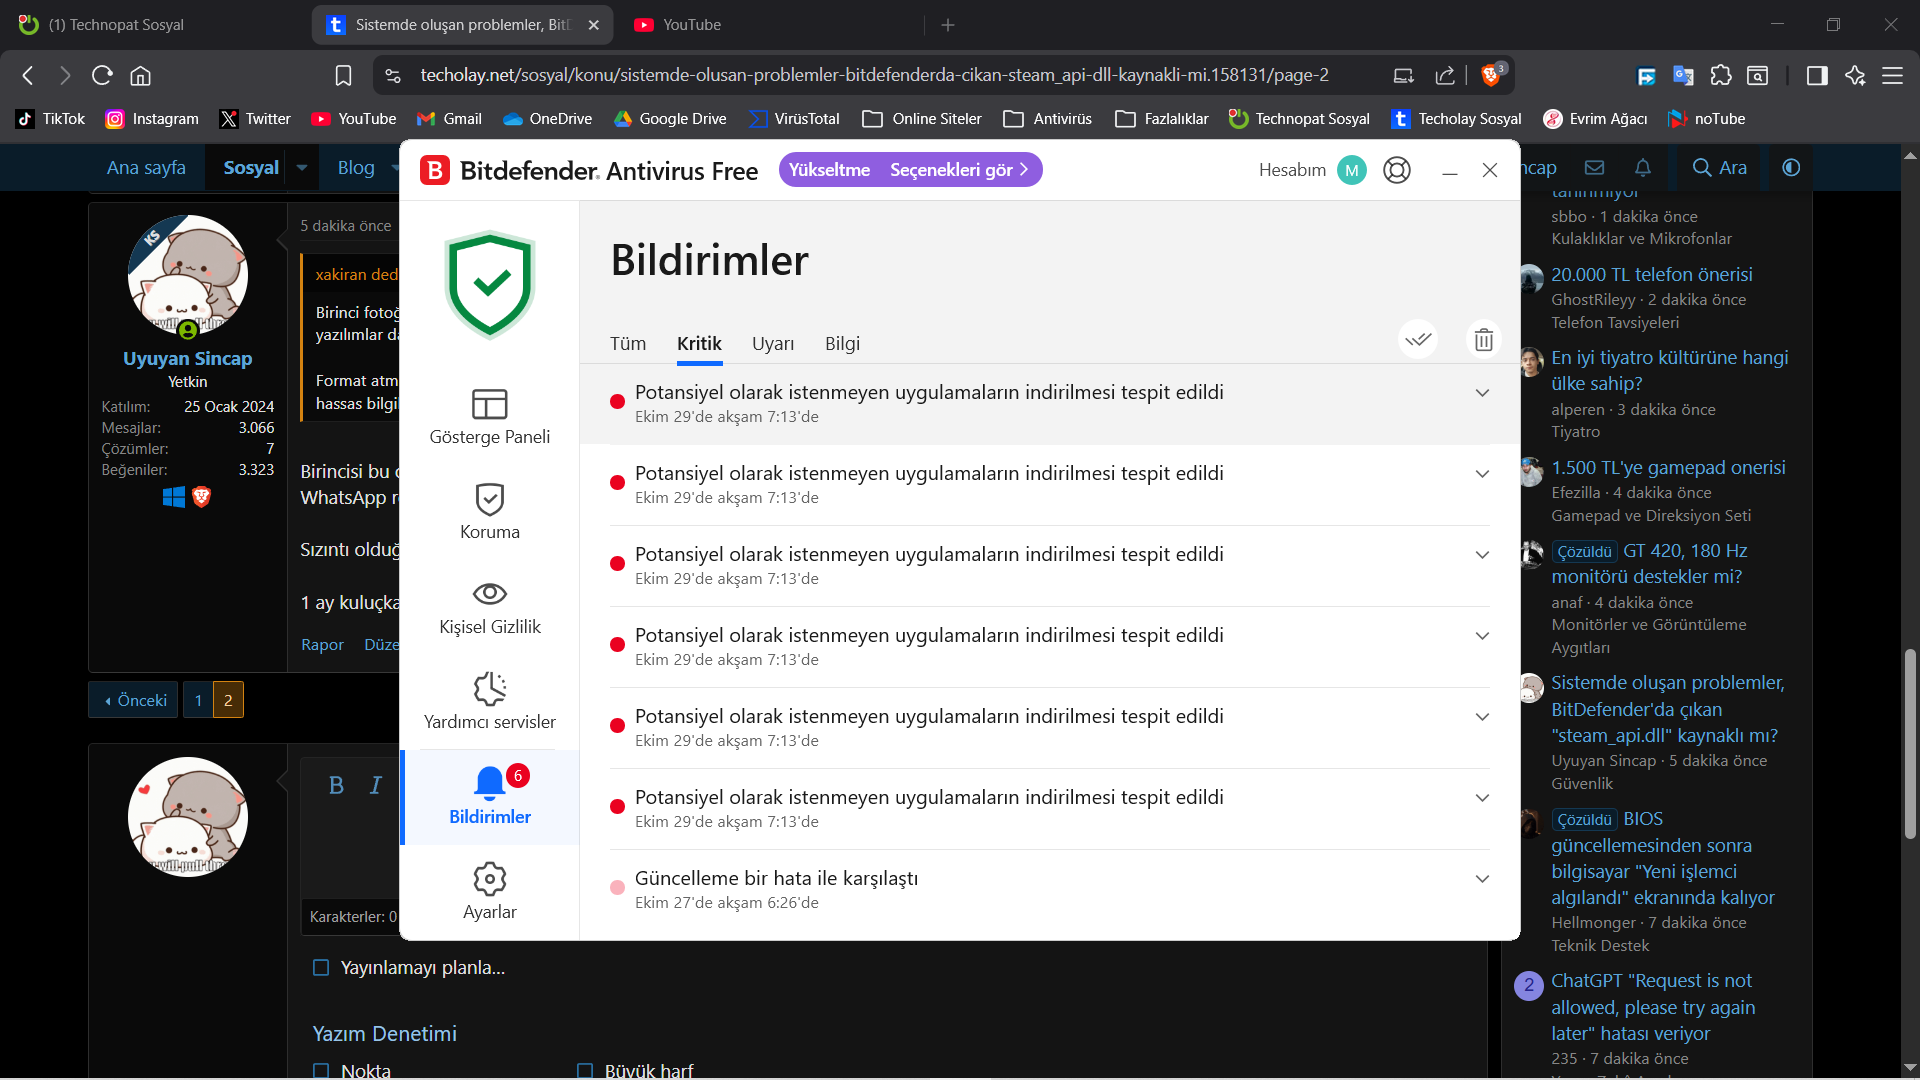
Task: Open Online Siteler bookmarks folder
Action: [x=921, y=119]
